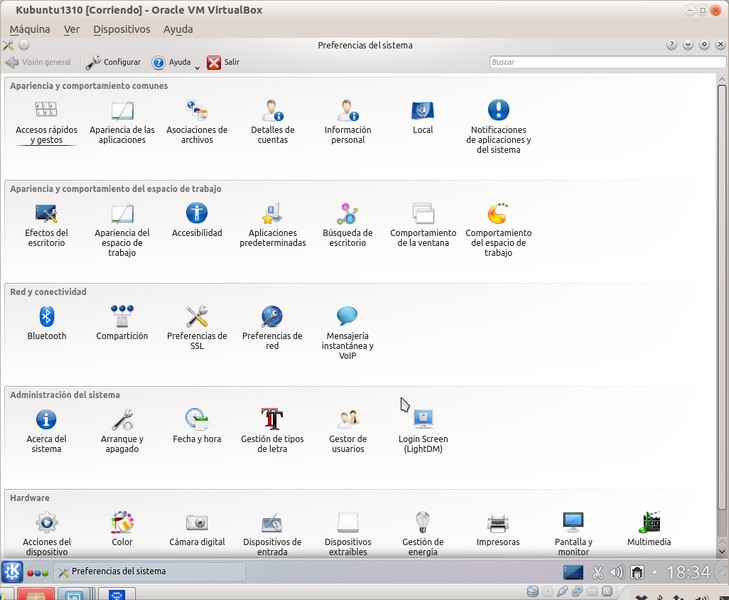The width and height of the screenshot is (729, 600).
Task: Open the Máquina menu in VirtualBox
Action: pos(29,29)
